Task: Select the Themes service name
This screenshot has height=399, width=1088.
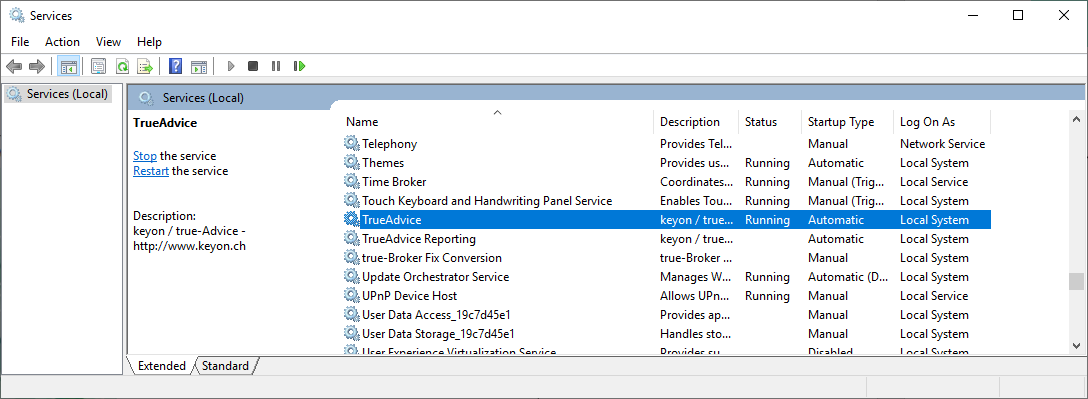Action: point(383,163)
